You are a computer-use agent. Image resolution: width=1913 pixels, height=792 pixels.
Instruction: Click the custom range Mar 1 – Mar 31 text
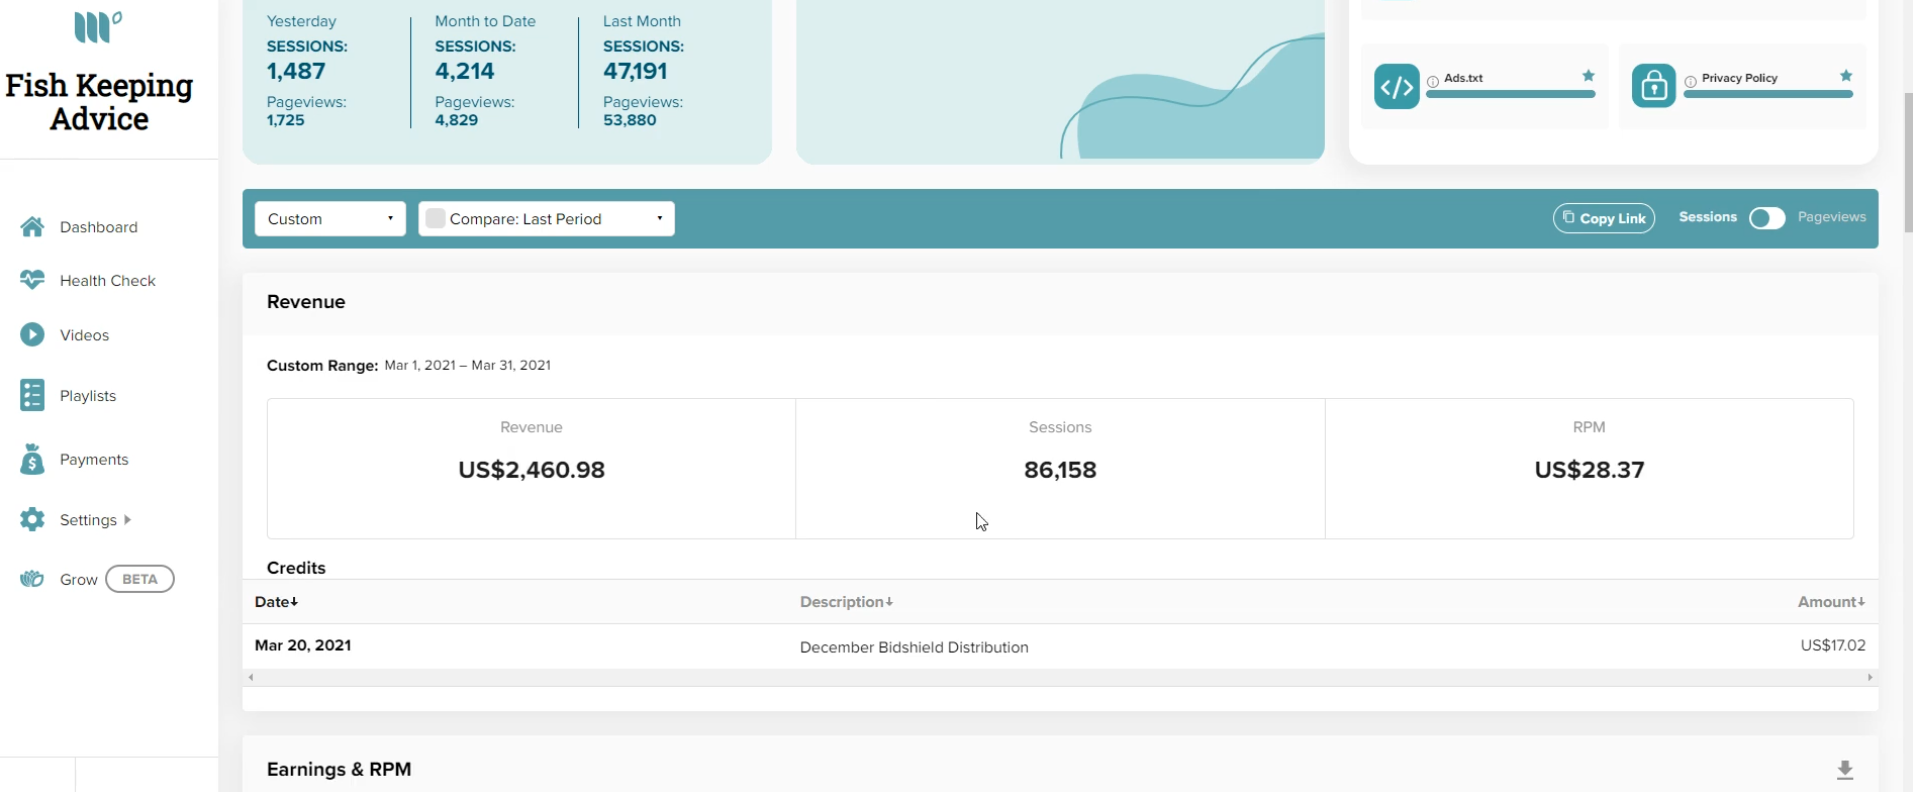[x=467, y=365]
